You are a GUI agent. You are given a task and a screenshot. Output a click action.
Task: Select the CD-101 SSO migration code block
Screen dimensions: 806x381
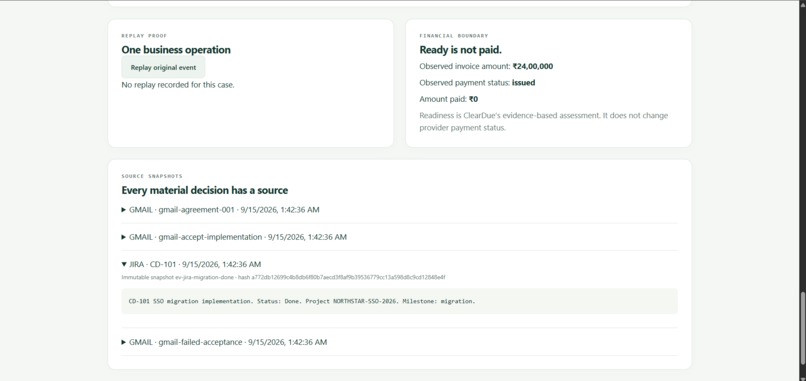tap(399, 301)
